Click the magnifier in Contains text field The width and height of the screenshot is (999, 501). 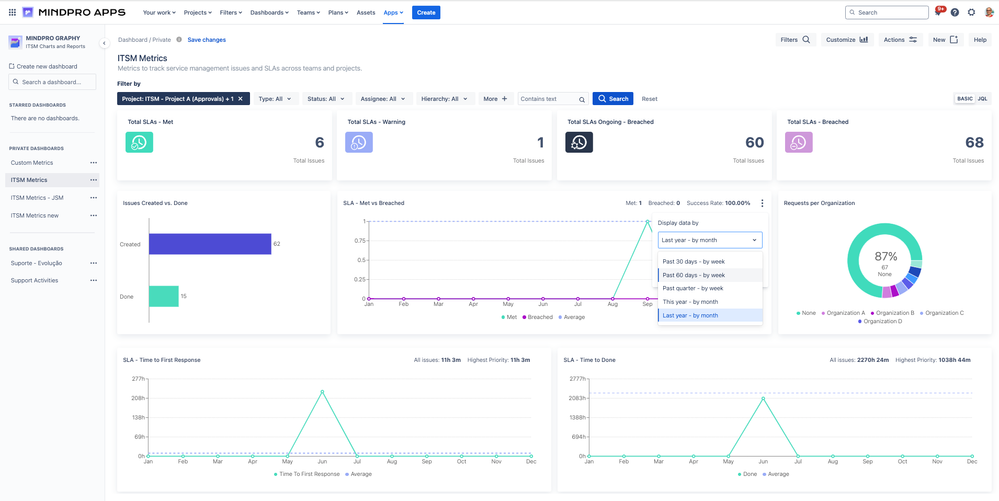point(581,99)
